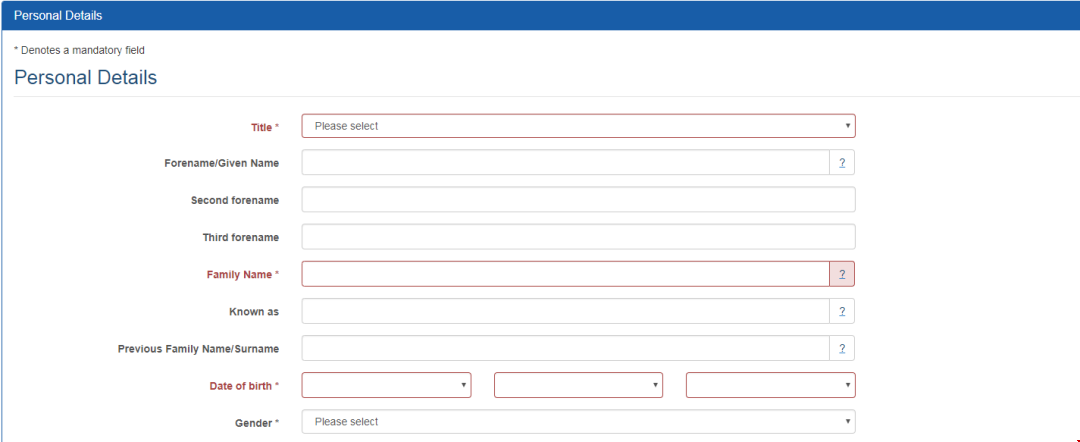This screenshot has width=1080, height=442.
Task: Focus the Known as input field
Action: tap(565, 311)
